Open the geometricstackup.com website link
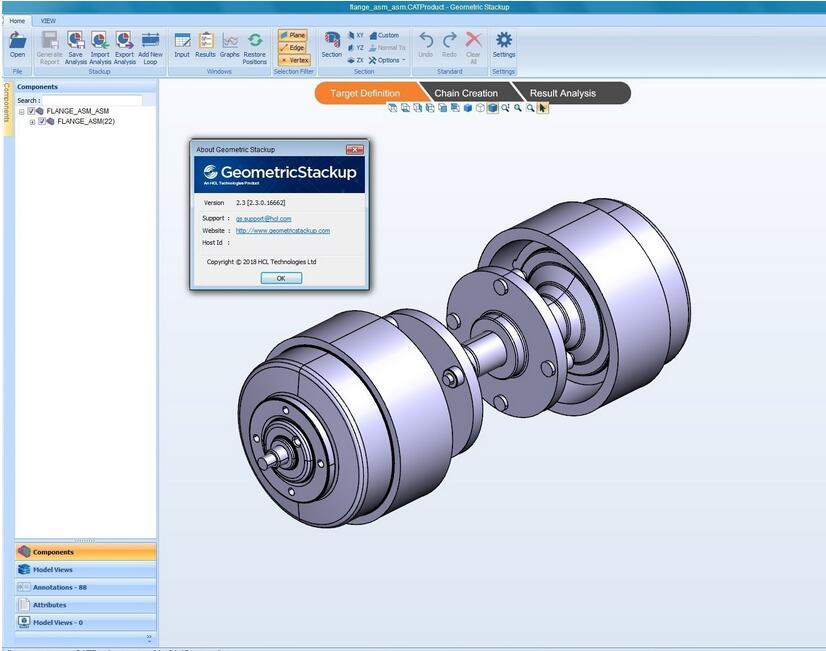 click(x=283, y=231)
